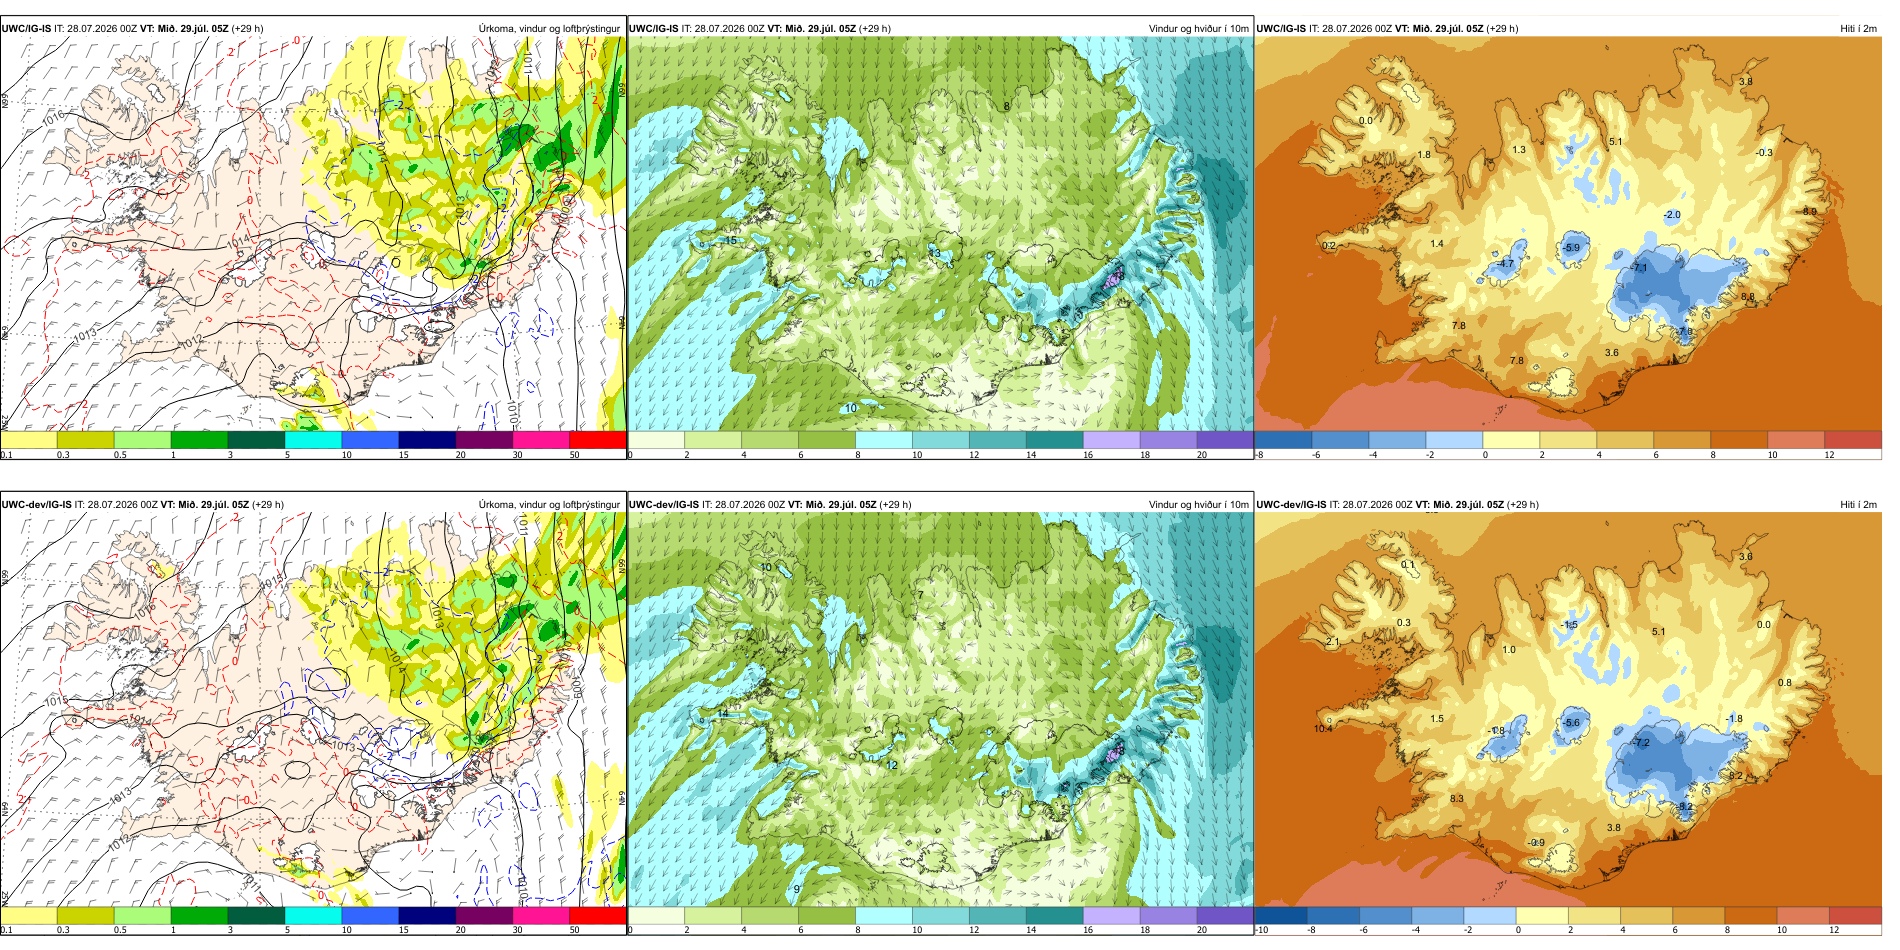Pick magenta 30 swatch in UWC-dev precipitation legend
Screen dimensions: 1900x950
pyautogui.click(x=540, y=916)
